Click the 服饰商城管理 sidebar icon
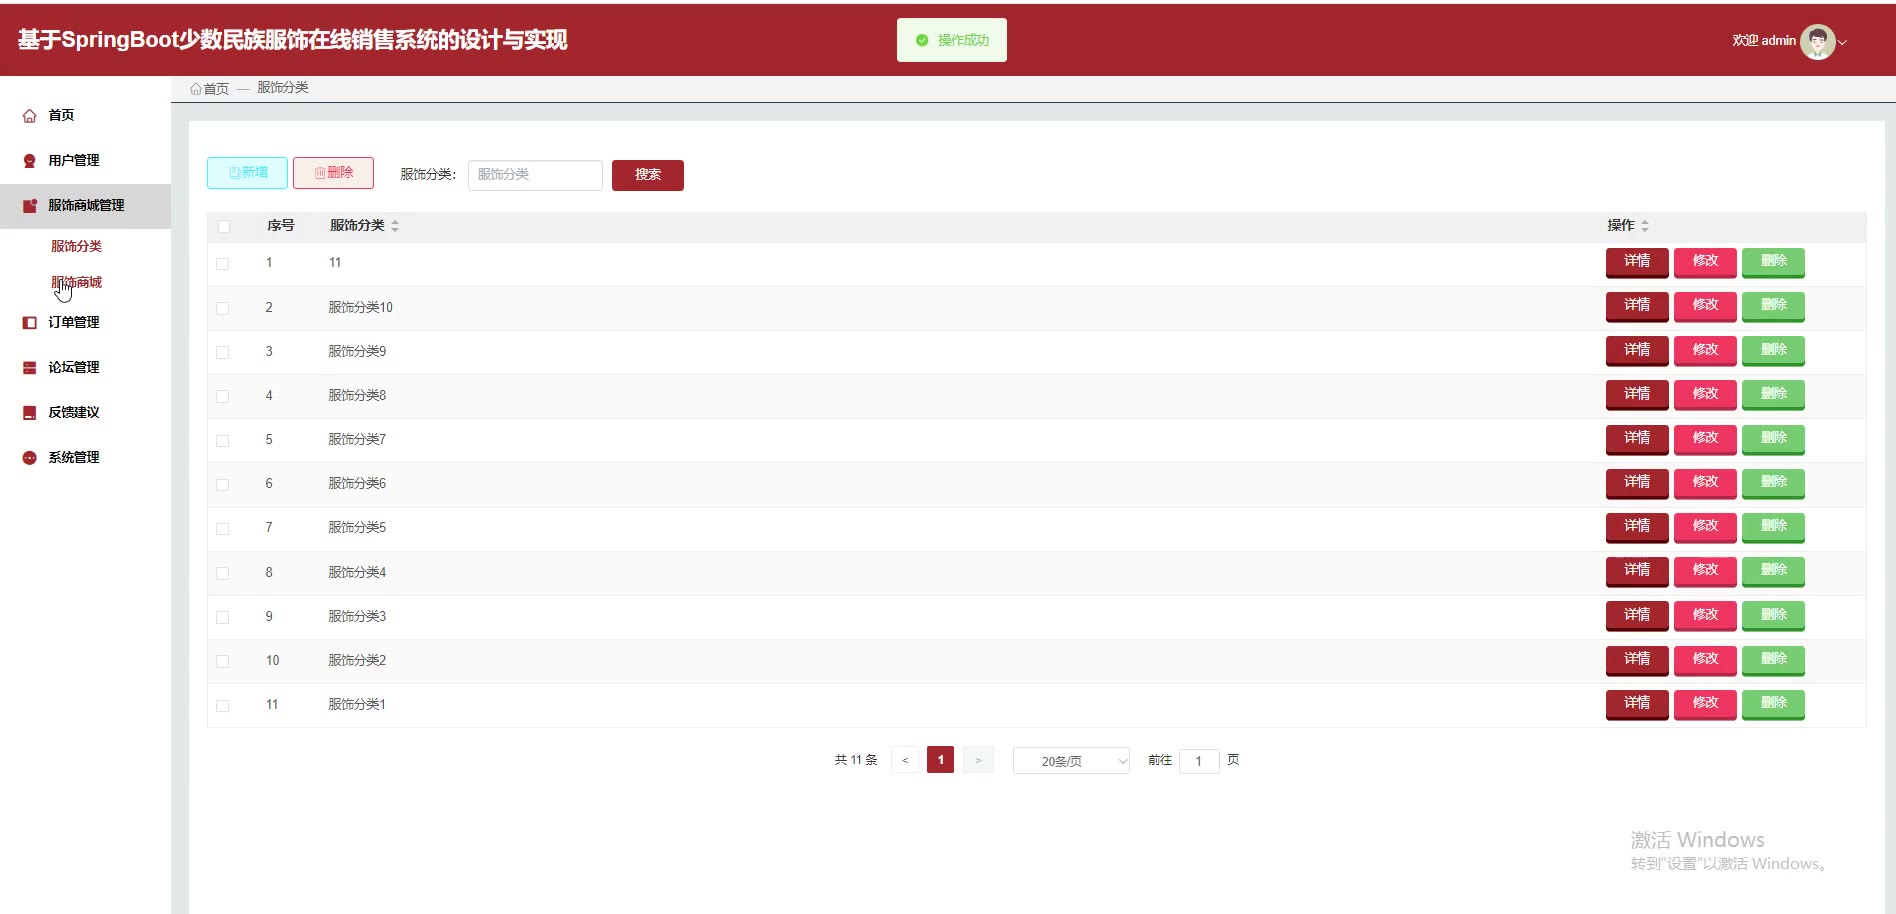1896x914 pixels. point(30,206)
